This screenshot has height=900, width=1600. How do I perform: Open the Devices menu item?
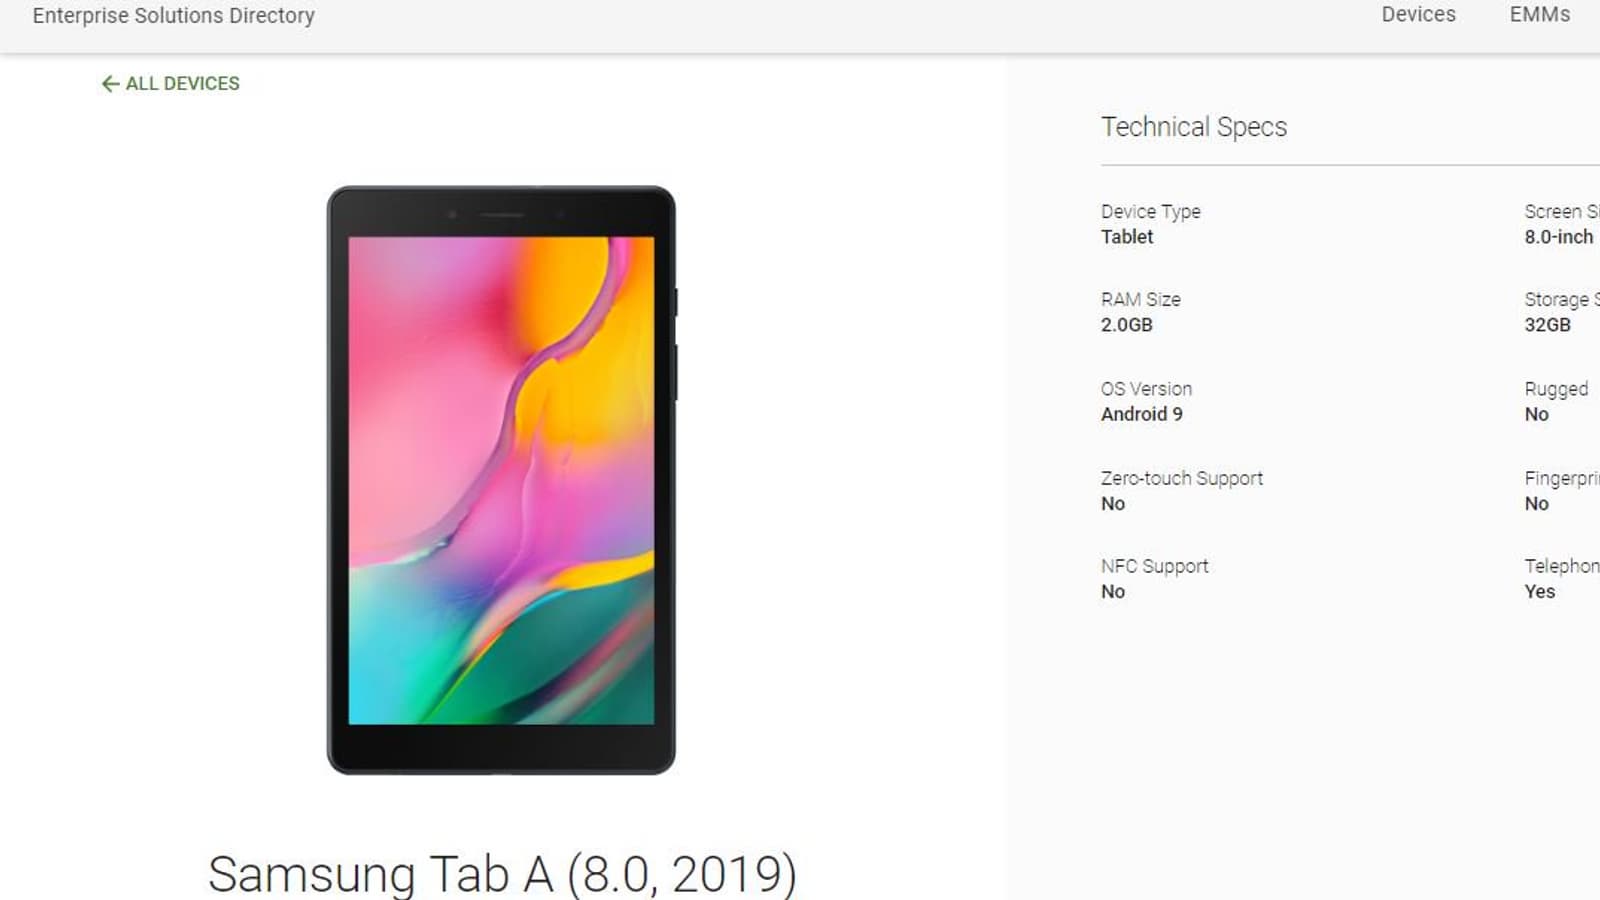coord(1418,15)
